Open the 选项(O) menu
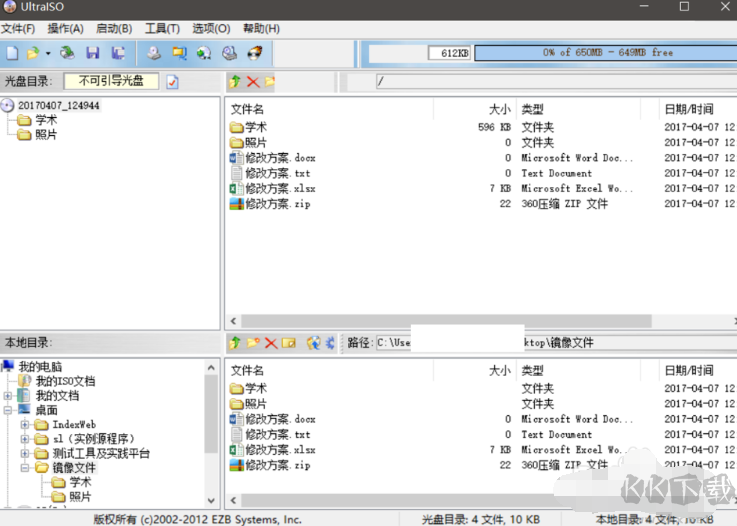Screen dimensions: 737x526 tap(211, 29)
